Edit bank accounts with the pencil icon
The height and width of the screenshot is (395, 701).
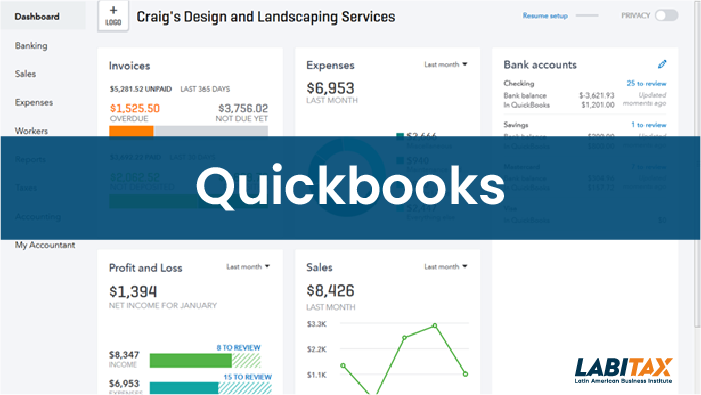pos(662,64)
